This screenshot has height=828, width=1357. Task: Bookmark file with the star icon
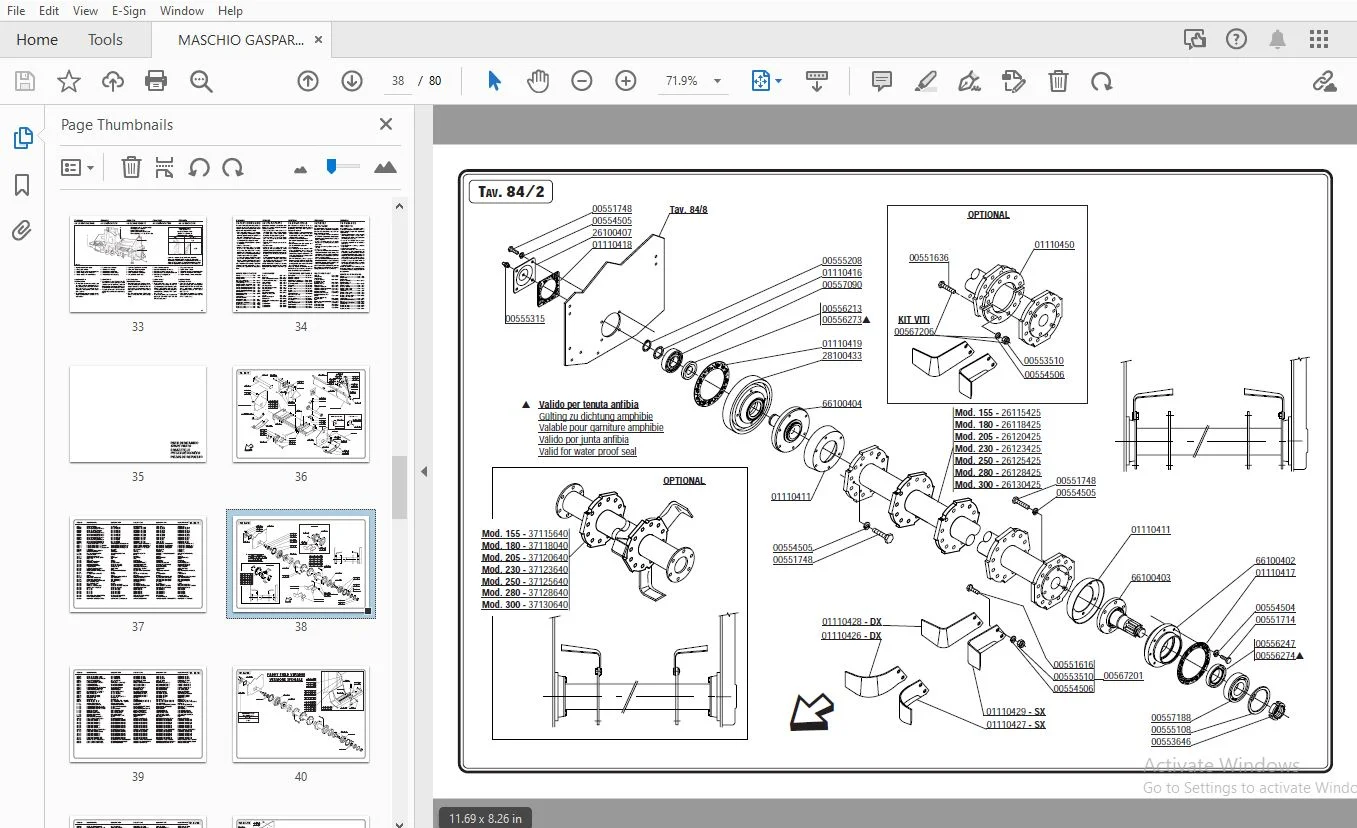click(69, 81)
